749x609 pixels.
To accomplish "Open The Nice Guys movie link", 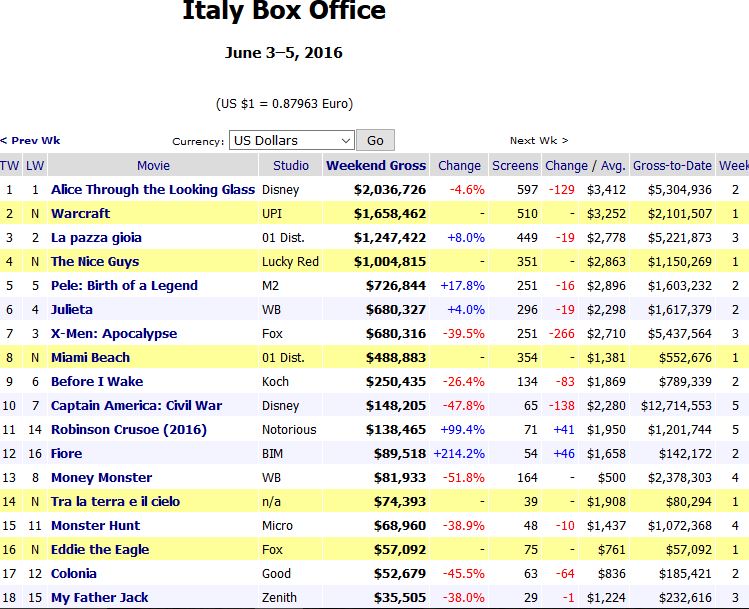I will point(95,262).
